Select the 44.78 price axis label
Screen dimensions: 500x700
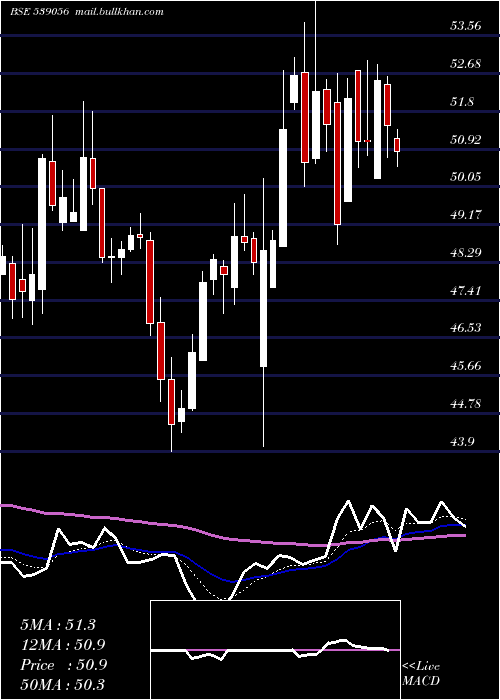[465, 404]
